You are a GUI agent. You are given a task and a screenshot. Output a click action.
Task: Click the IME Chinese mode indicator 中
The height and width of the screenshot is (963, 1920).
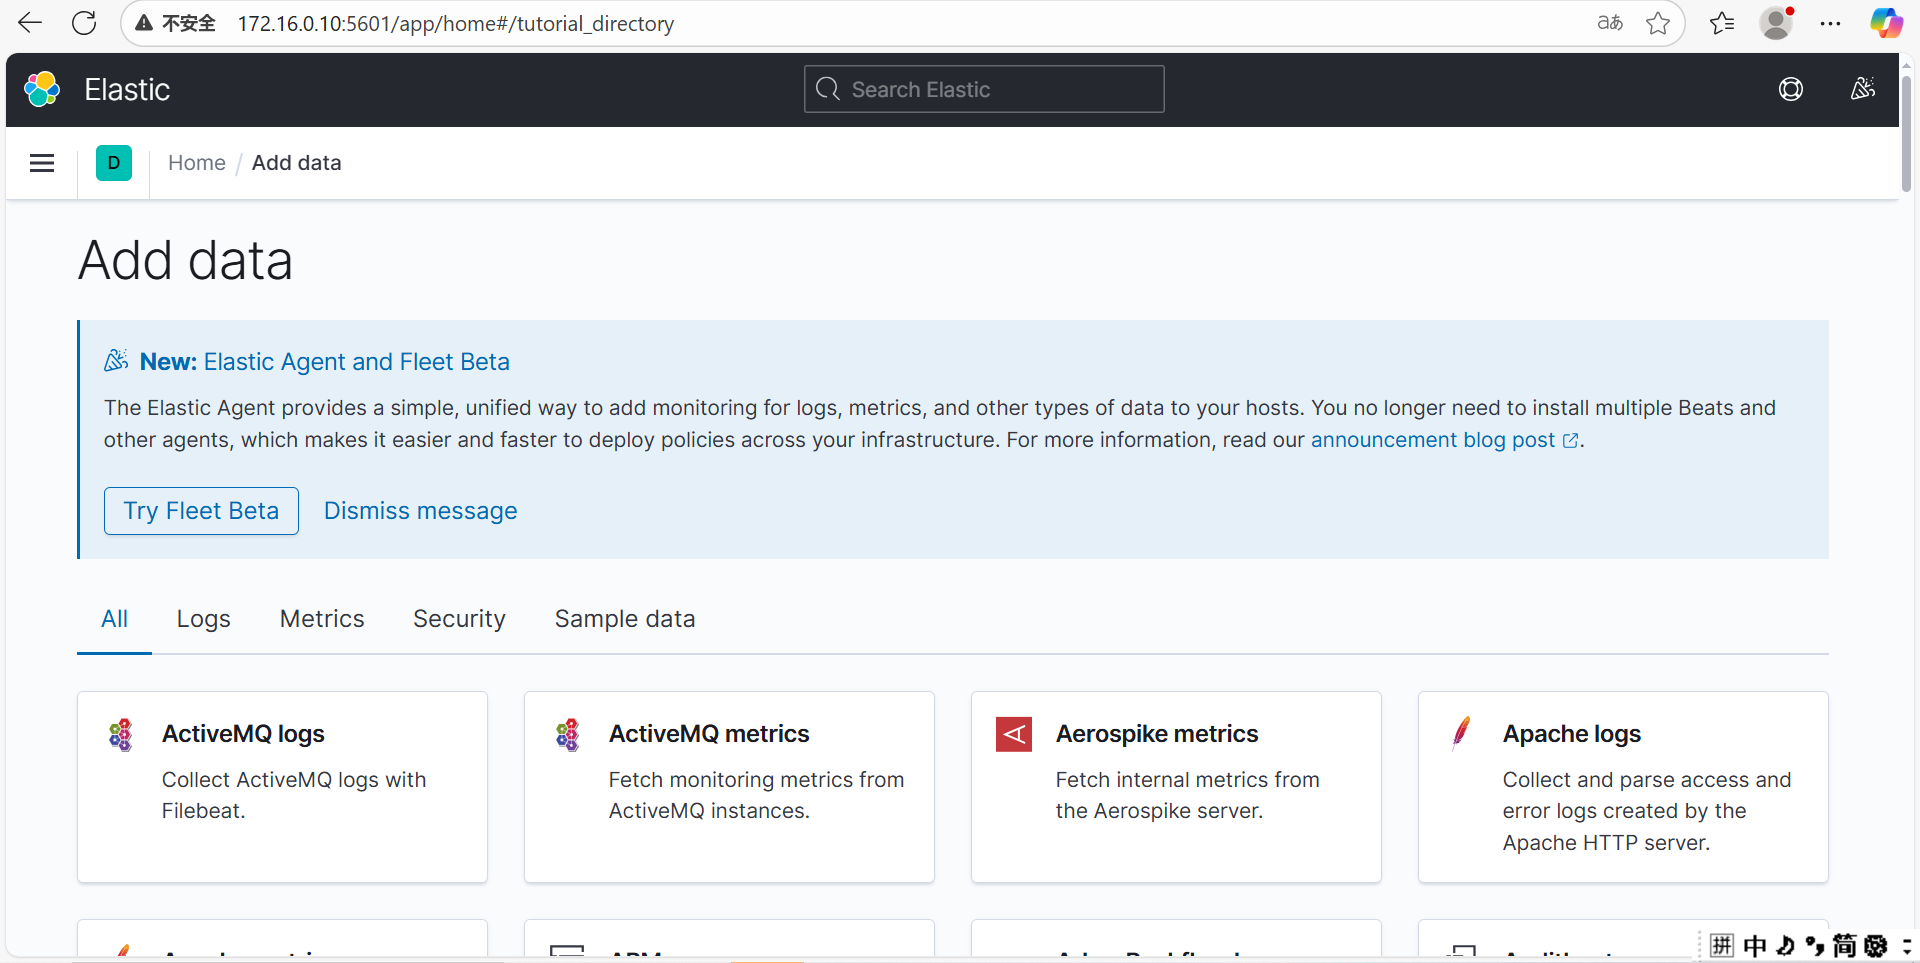1754,946
